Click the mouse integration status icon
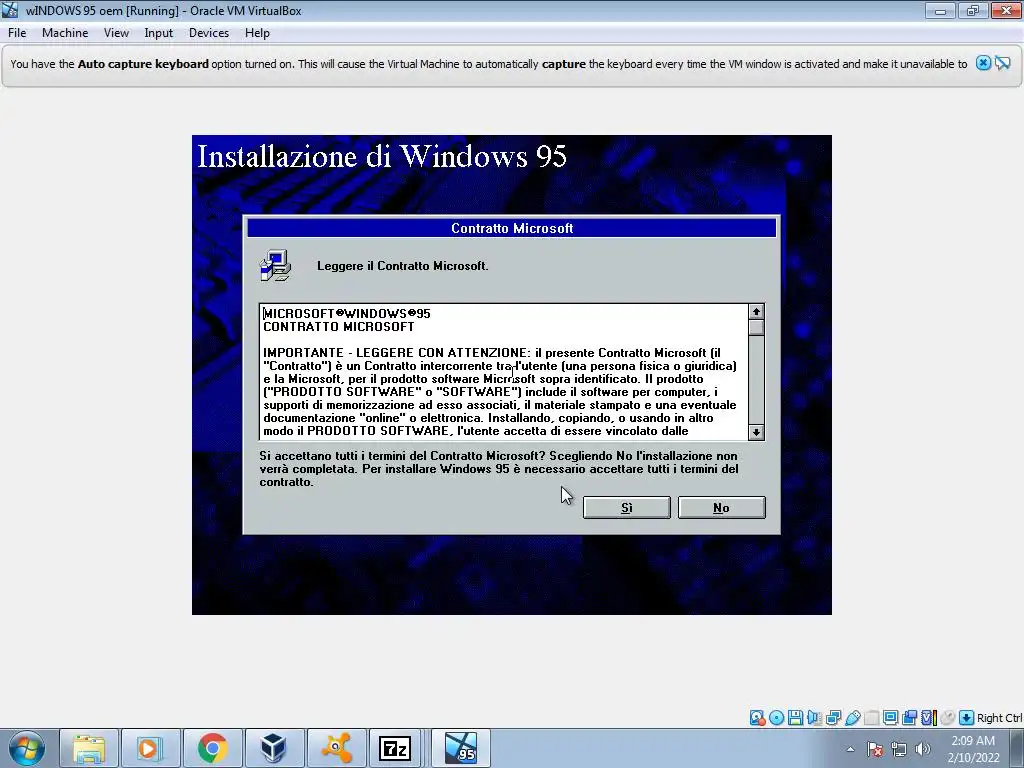This screenshot has width=1024, height=768. tap(947, 718)
